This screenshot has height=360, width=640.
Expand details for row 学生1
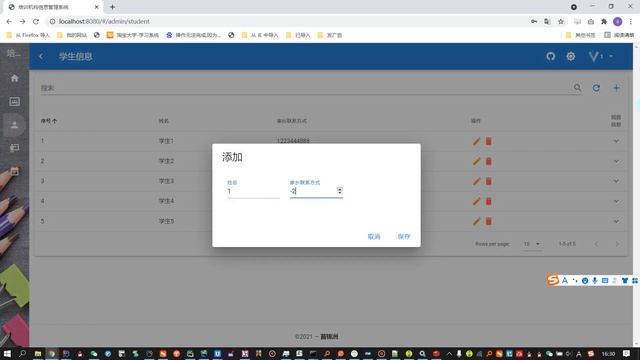pyautogui.click(x=616, y=141)
